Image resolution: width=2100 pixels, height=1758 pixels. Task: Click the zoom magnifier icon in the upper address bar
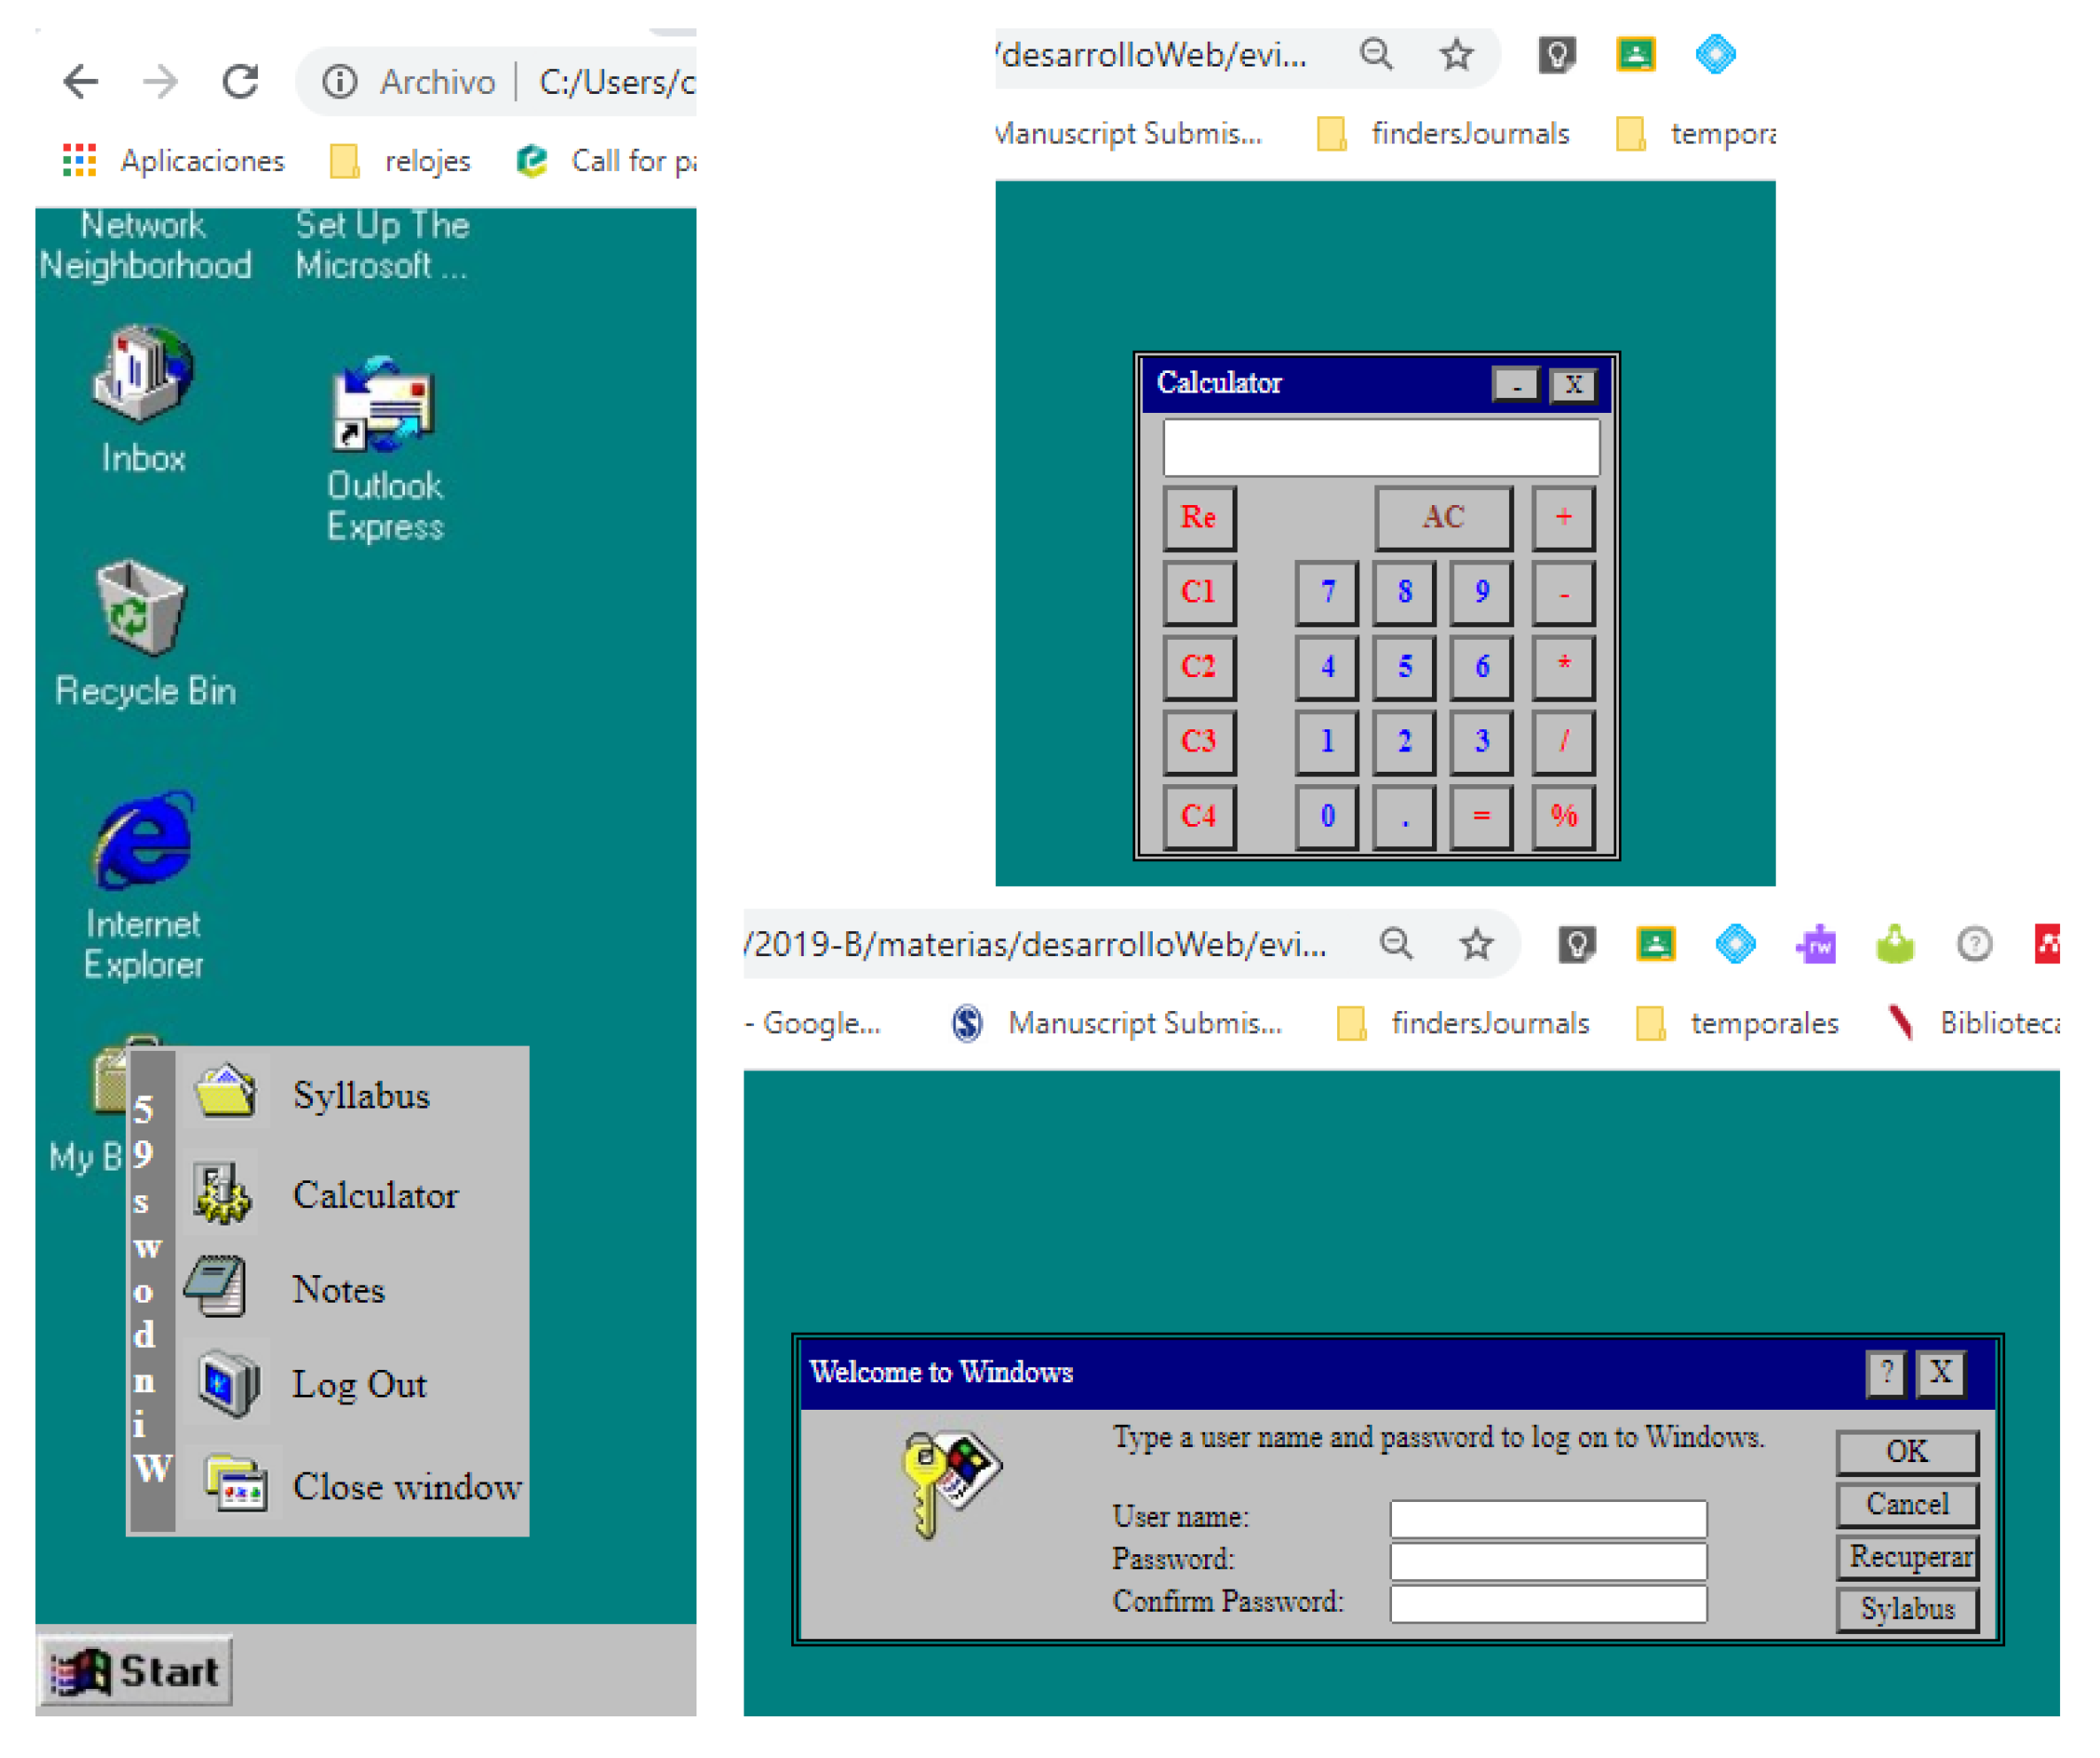point(1377,54)
